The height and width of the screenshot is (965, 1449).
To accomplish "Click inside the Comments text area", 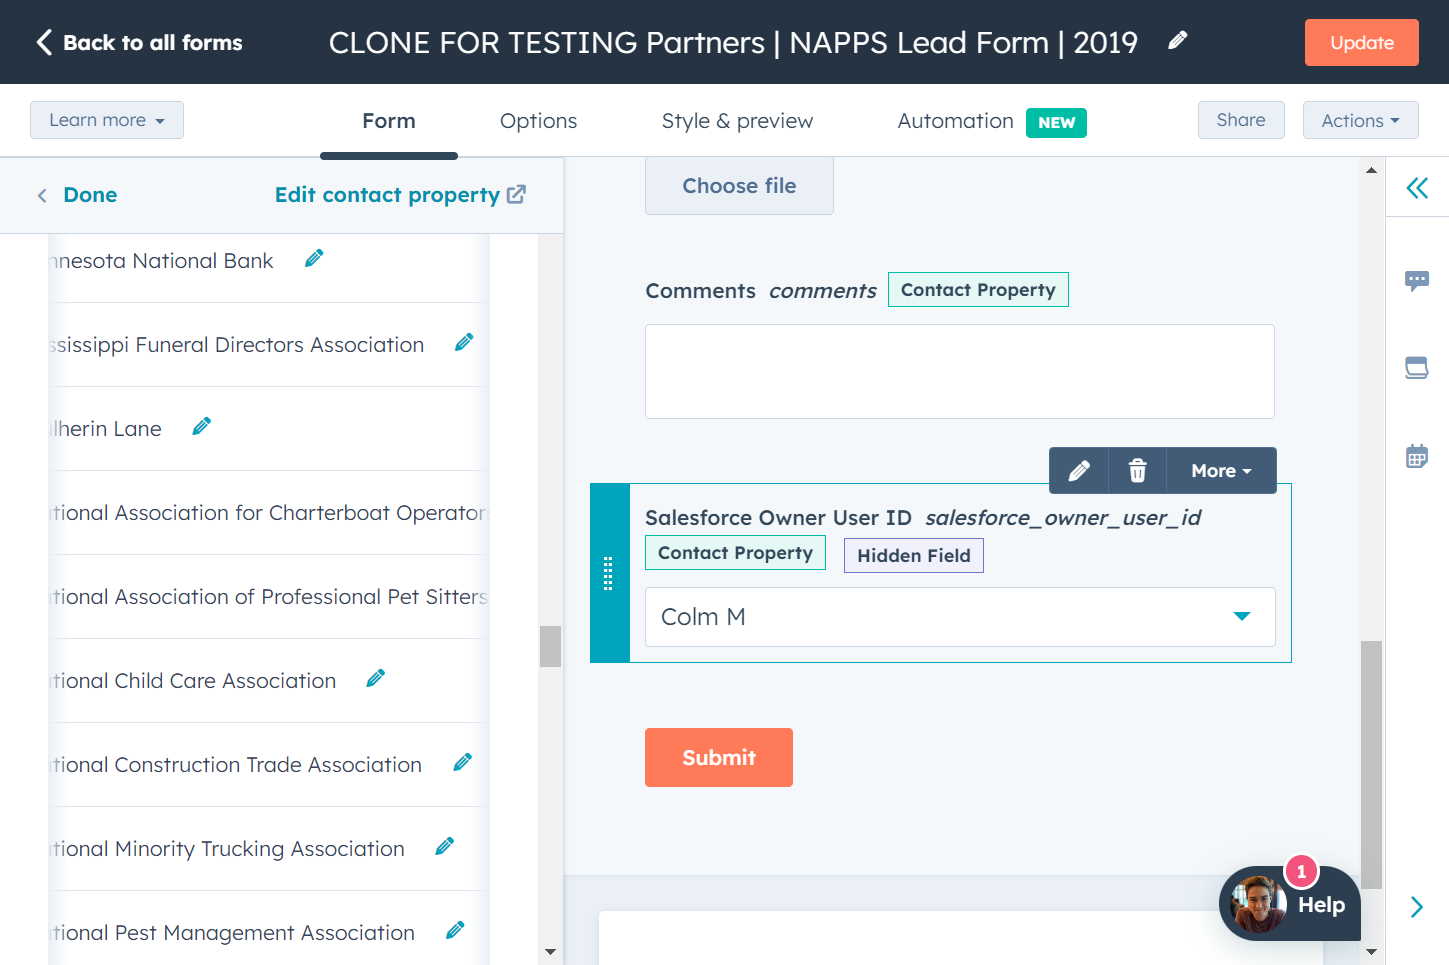I will coord(960,371).
